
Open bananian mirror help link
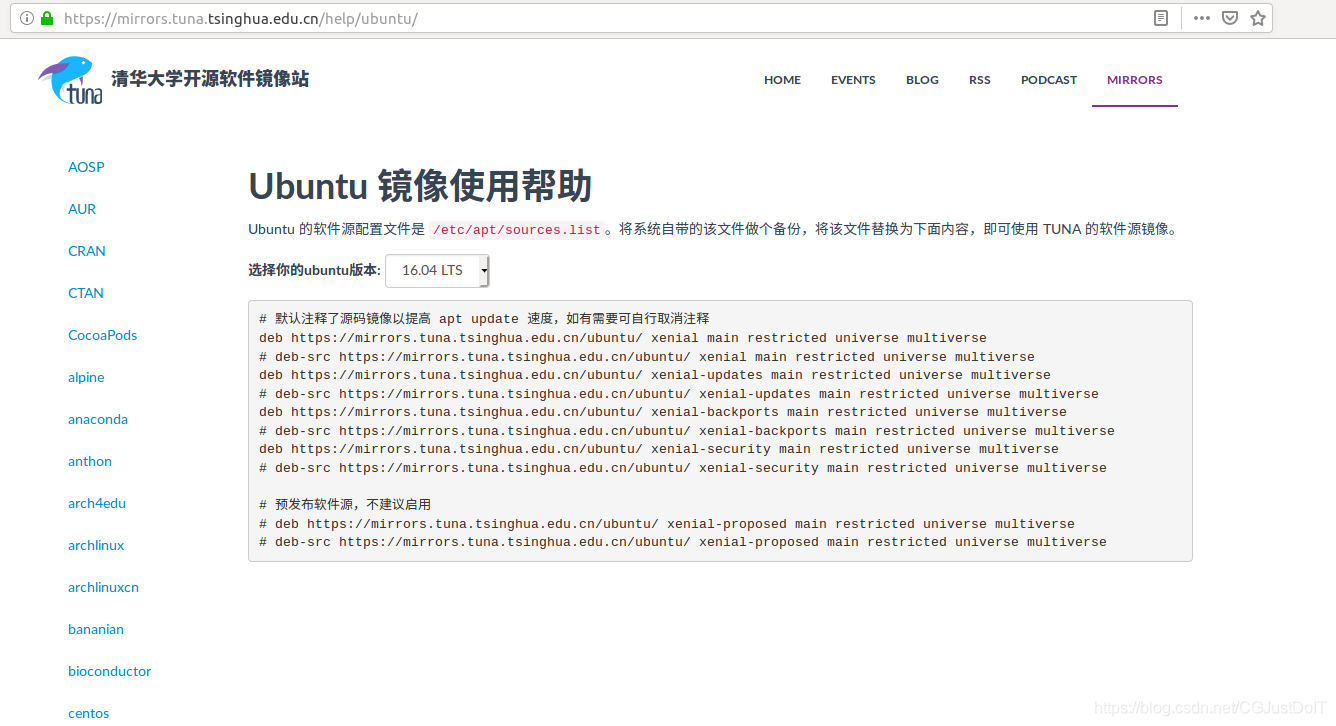[96, 629]
